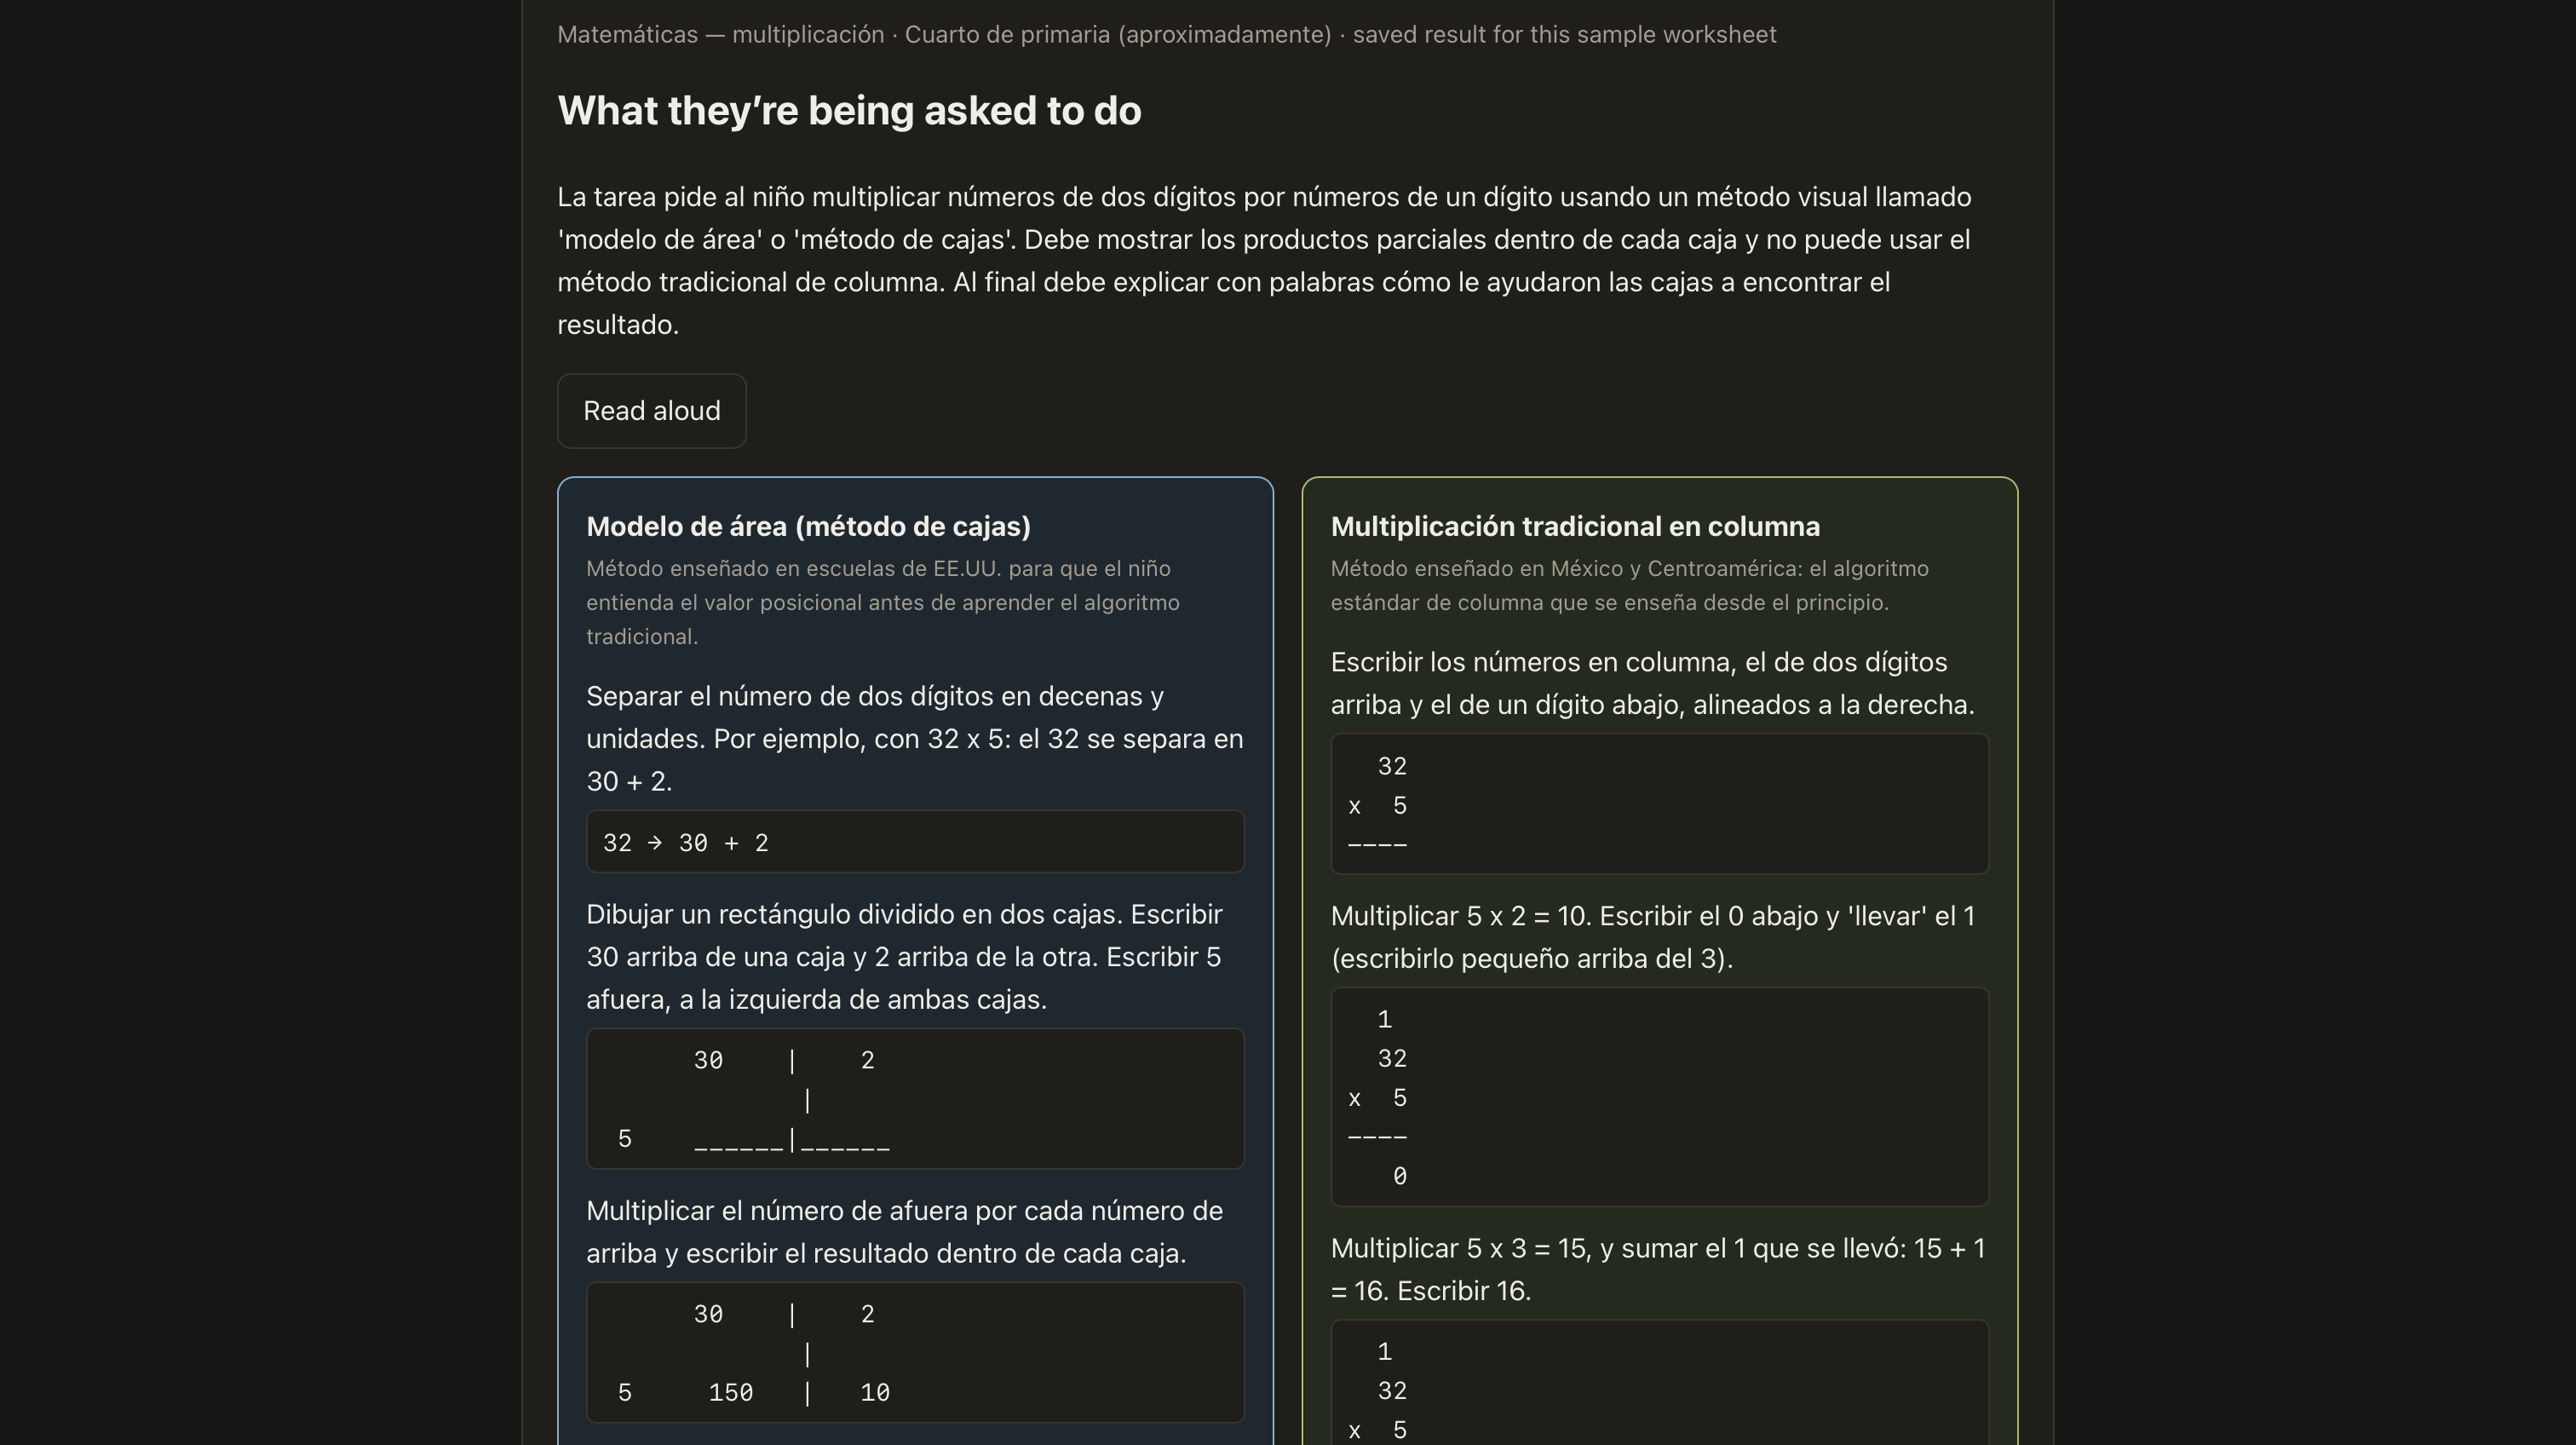The image size is (2576, 1445).
Task: Select the 'Modelo de área (método de cajas)' card title
Action: coord(808,527)
